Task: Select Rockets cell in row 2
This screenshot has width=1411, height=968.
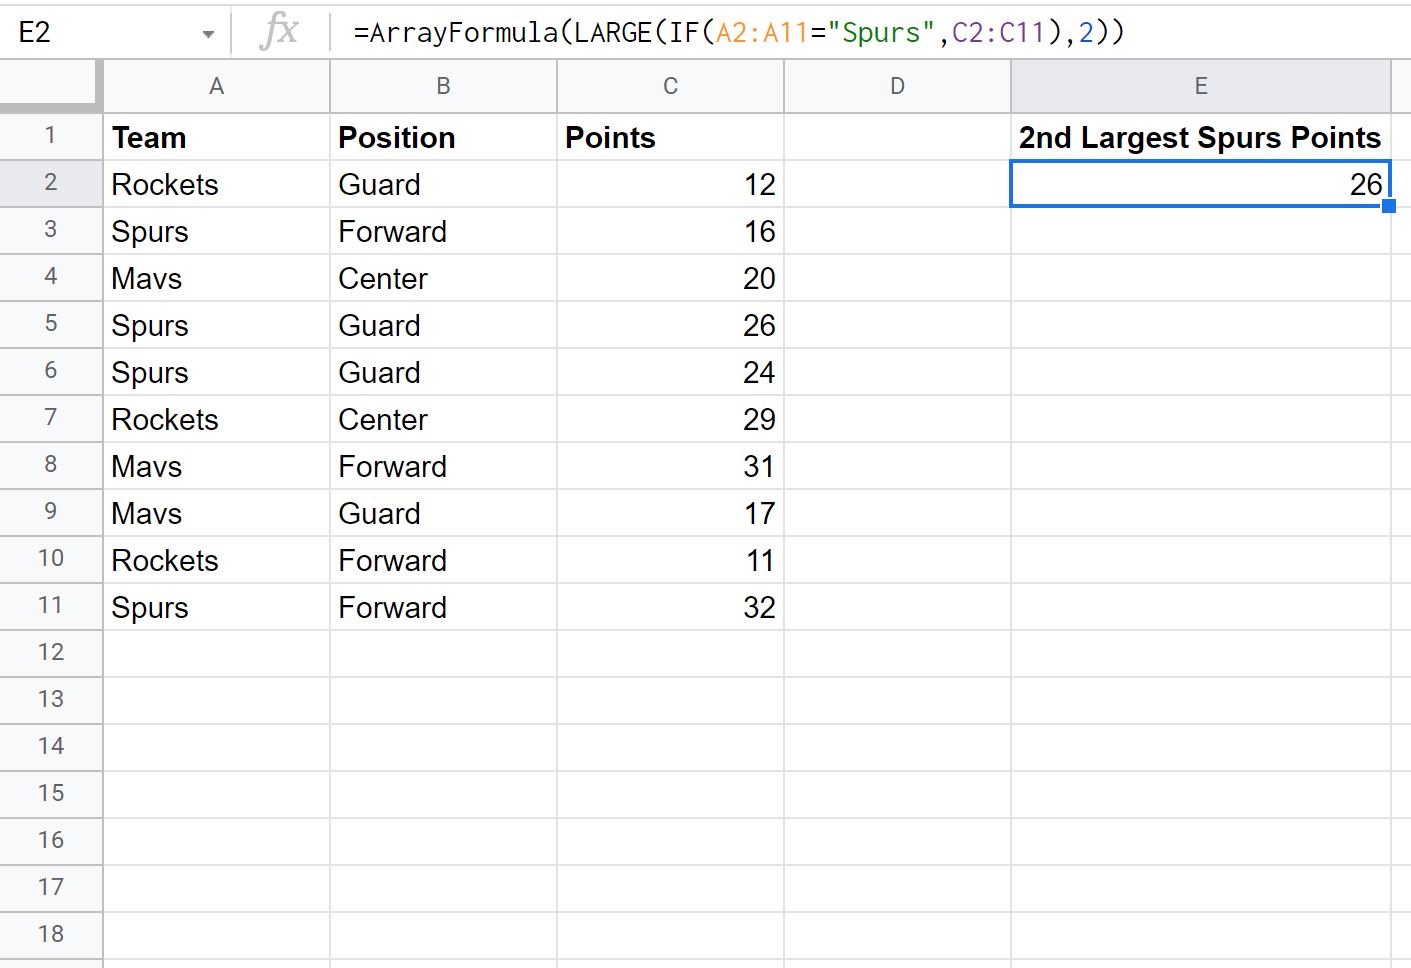Action: pos(217,184)
